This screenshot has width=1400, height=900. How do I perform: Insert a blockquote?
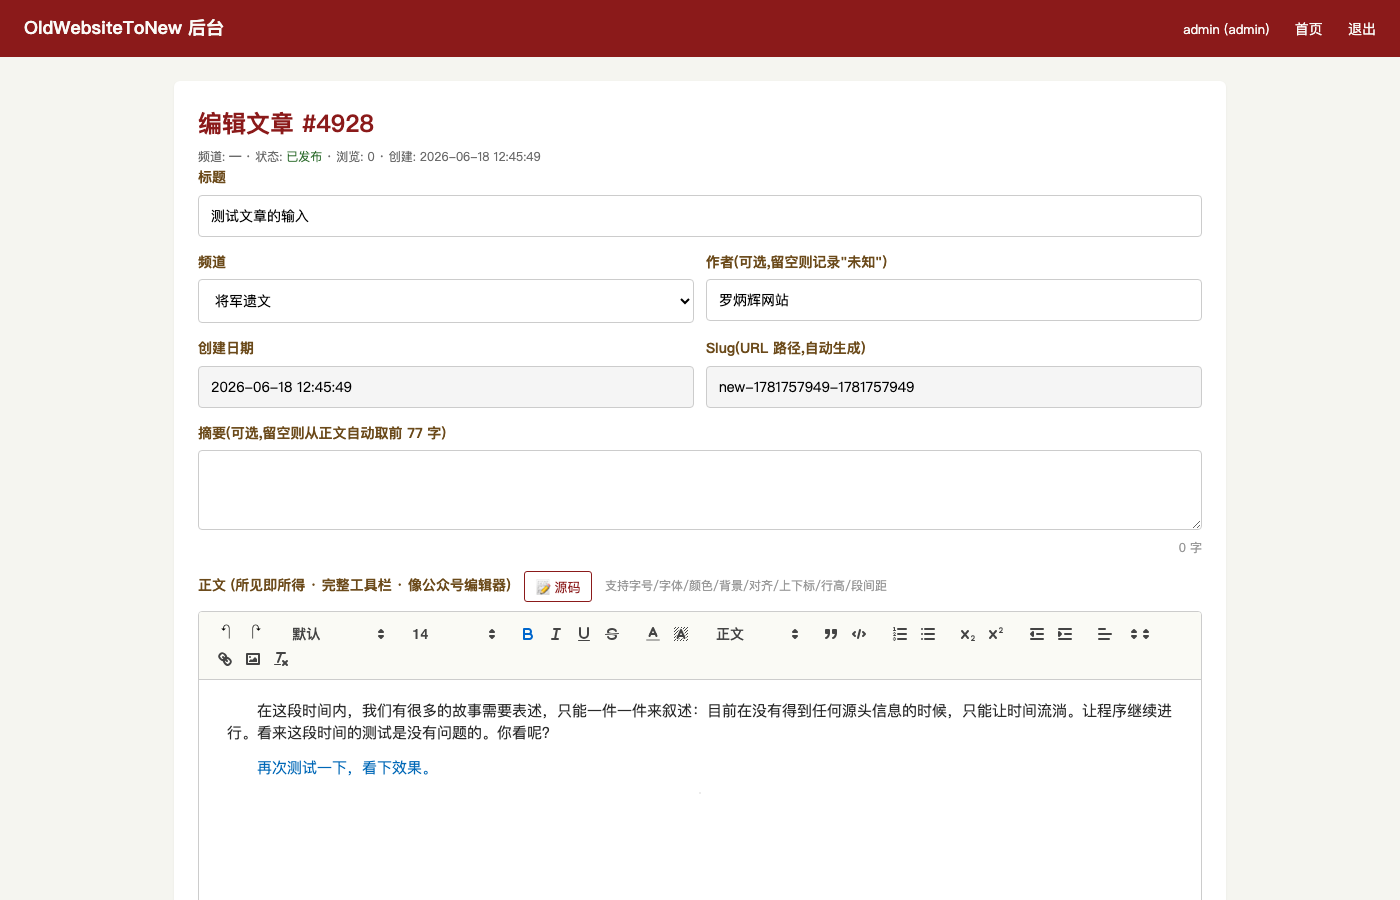[830, 634]
